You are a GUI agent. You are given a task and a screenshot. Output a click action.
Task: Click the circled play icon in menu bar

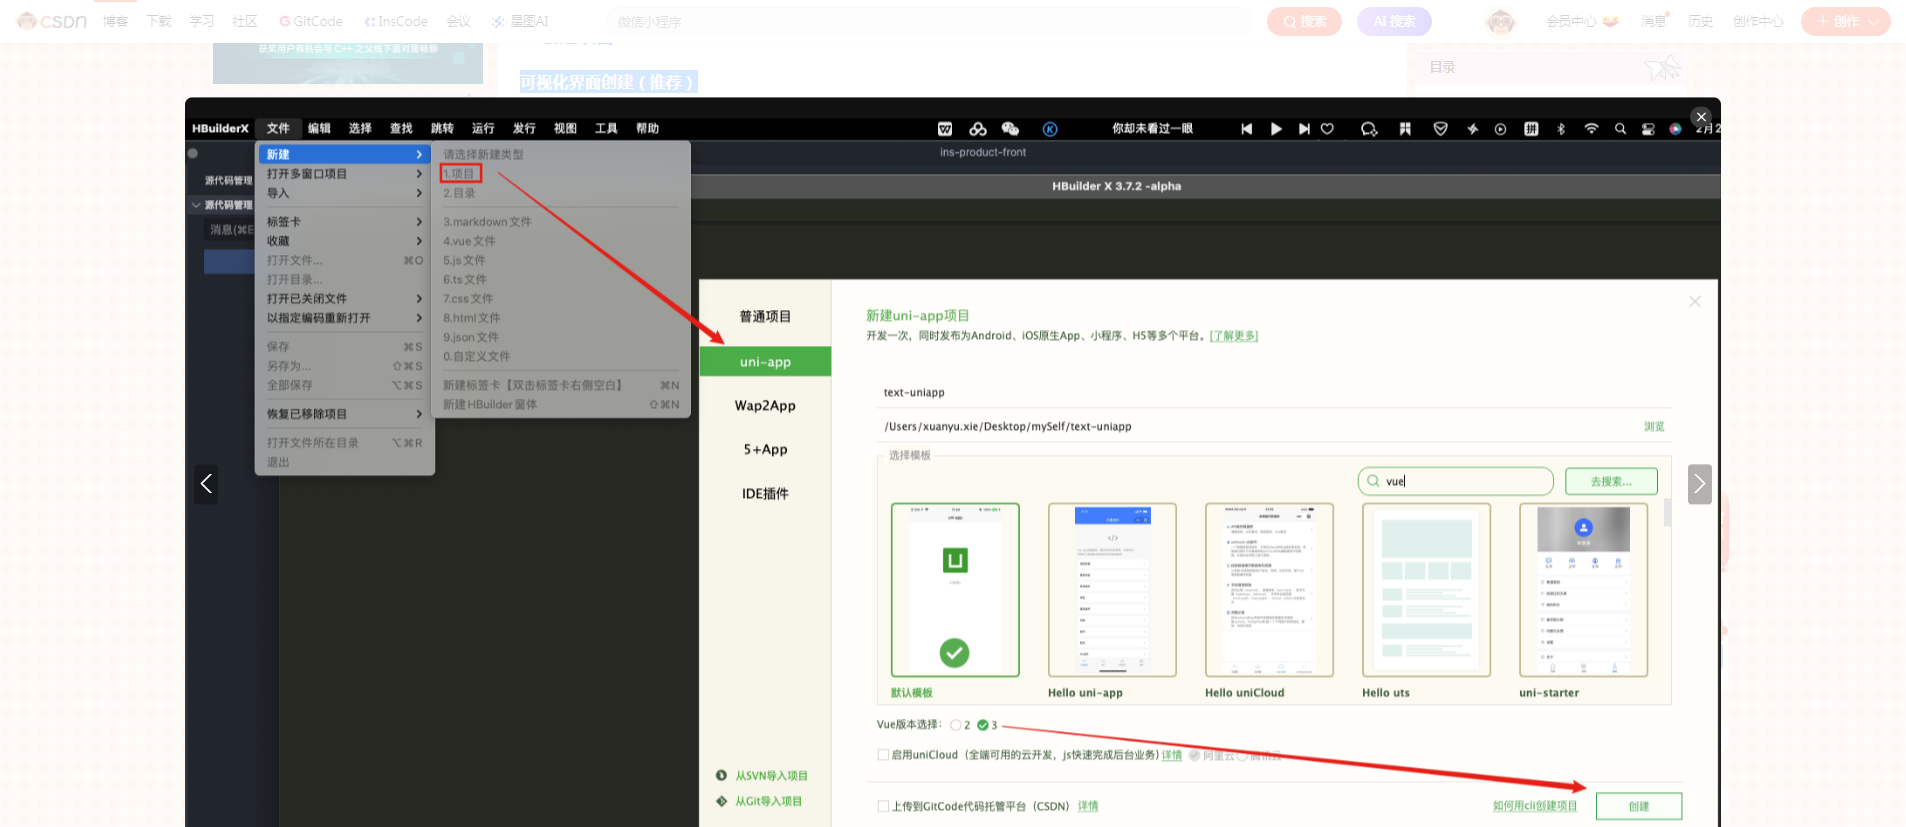1500,129
